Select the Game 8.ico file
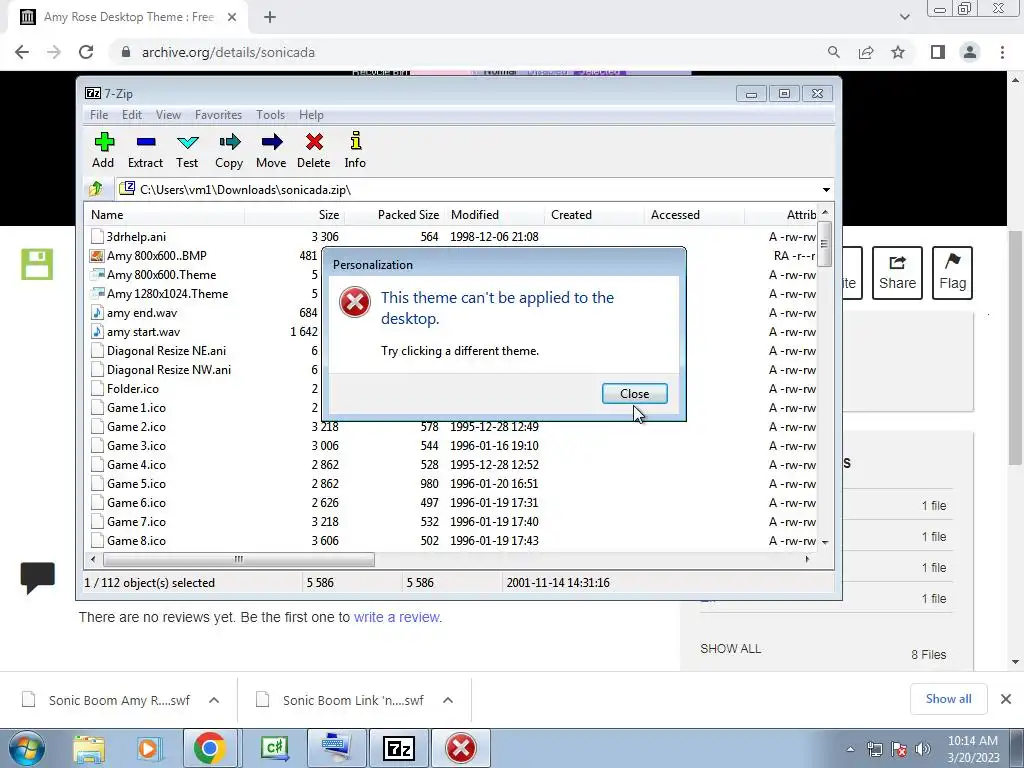Image resolution: width=1024 pixels, height=768 pixels. pos(136,541)
